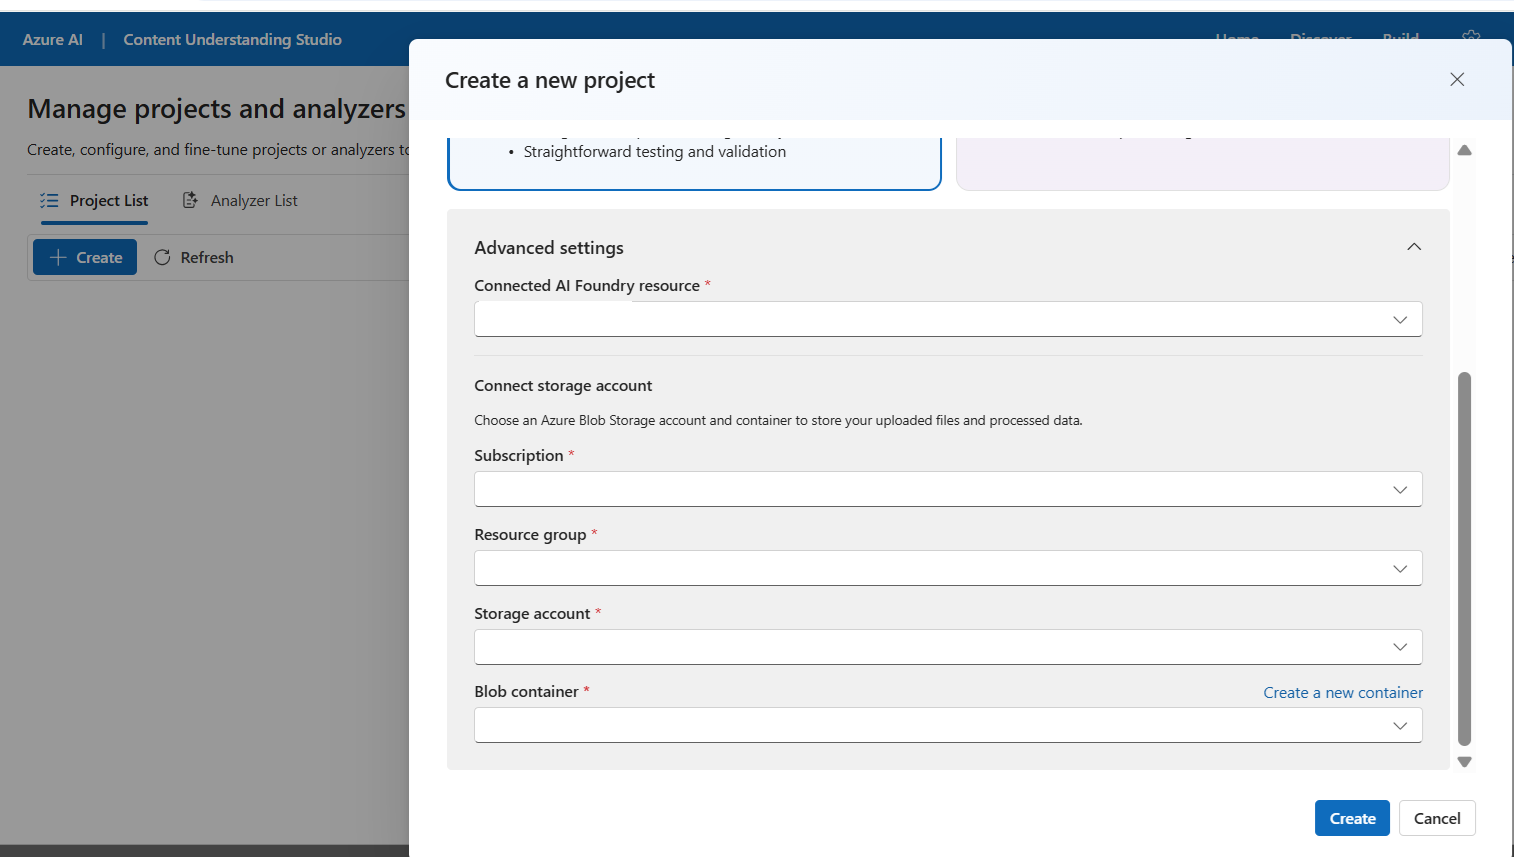The width and height of the screenshot is (1514, 857).
Task: Click the Create button in dialog footer
Action: [x=1352, y=818]
